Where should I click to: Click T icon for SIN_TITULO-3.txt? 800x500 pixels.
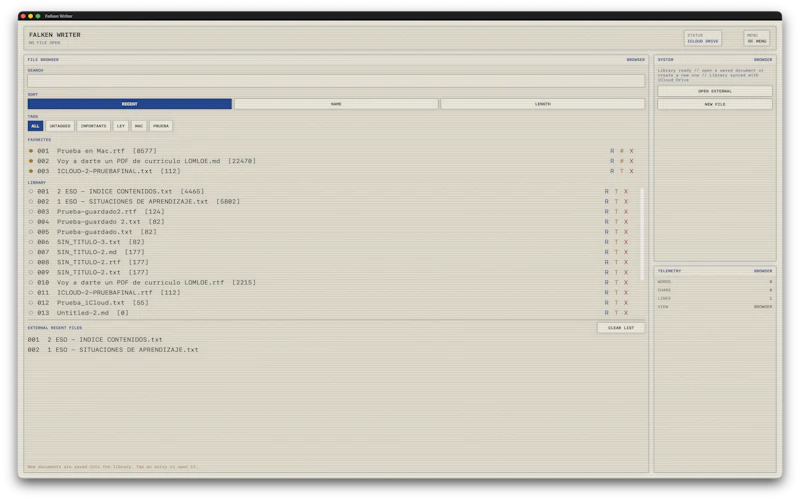click(x=616, y=242)
